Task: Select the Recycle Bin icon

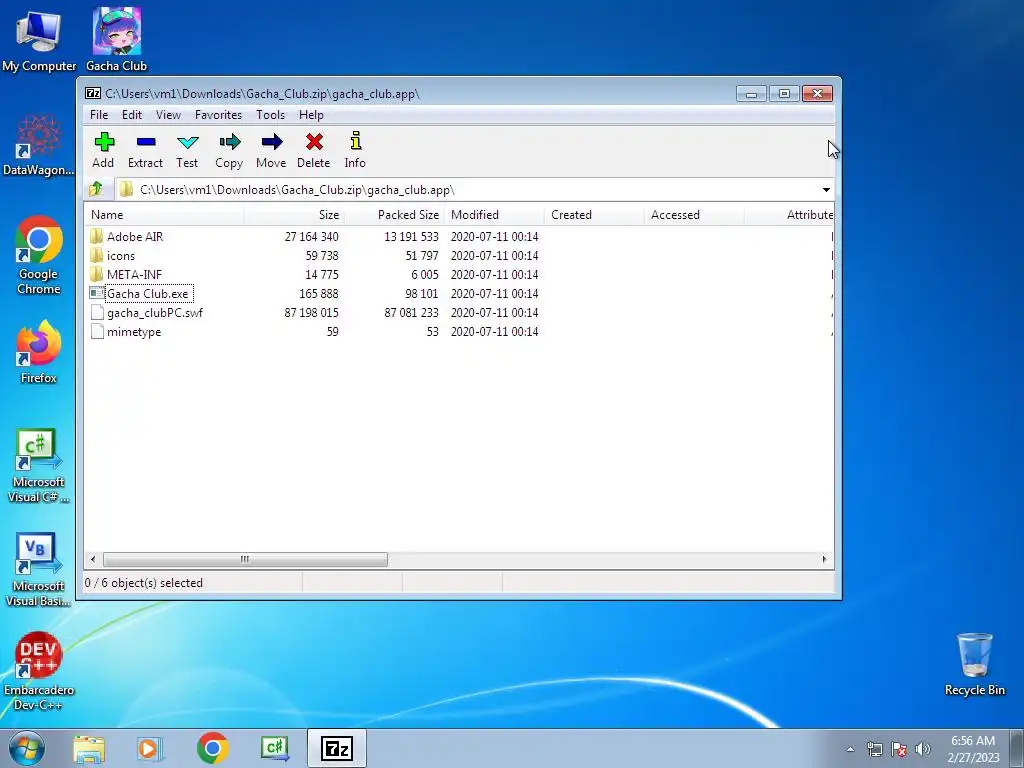Action: point(974,665)
